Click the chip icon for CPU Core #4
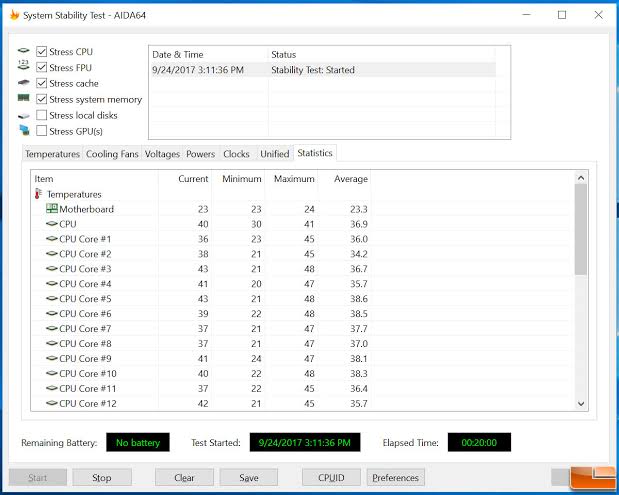Viewport: 619px width, 495px height. [x=52, y=283]
